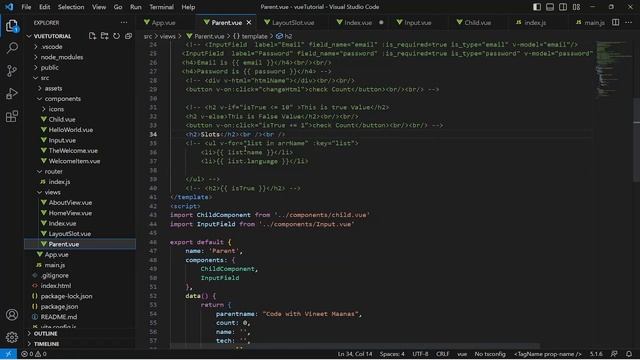Open AboutView.vue file

tap(70, 203)
